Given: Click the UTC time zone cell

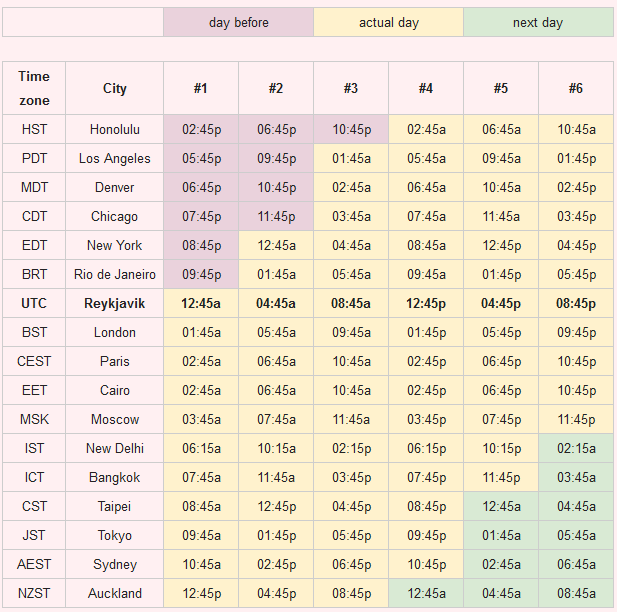Looking at the screenshot, I should [x=34, y=303].
